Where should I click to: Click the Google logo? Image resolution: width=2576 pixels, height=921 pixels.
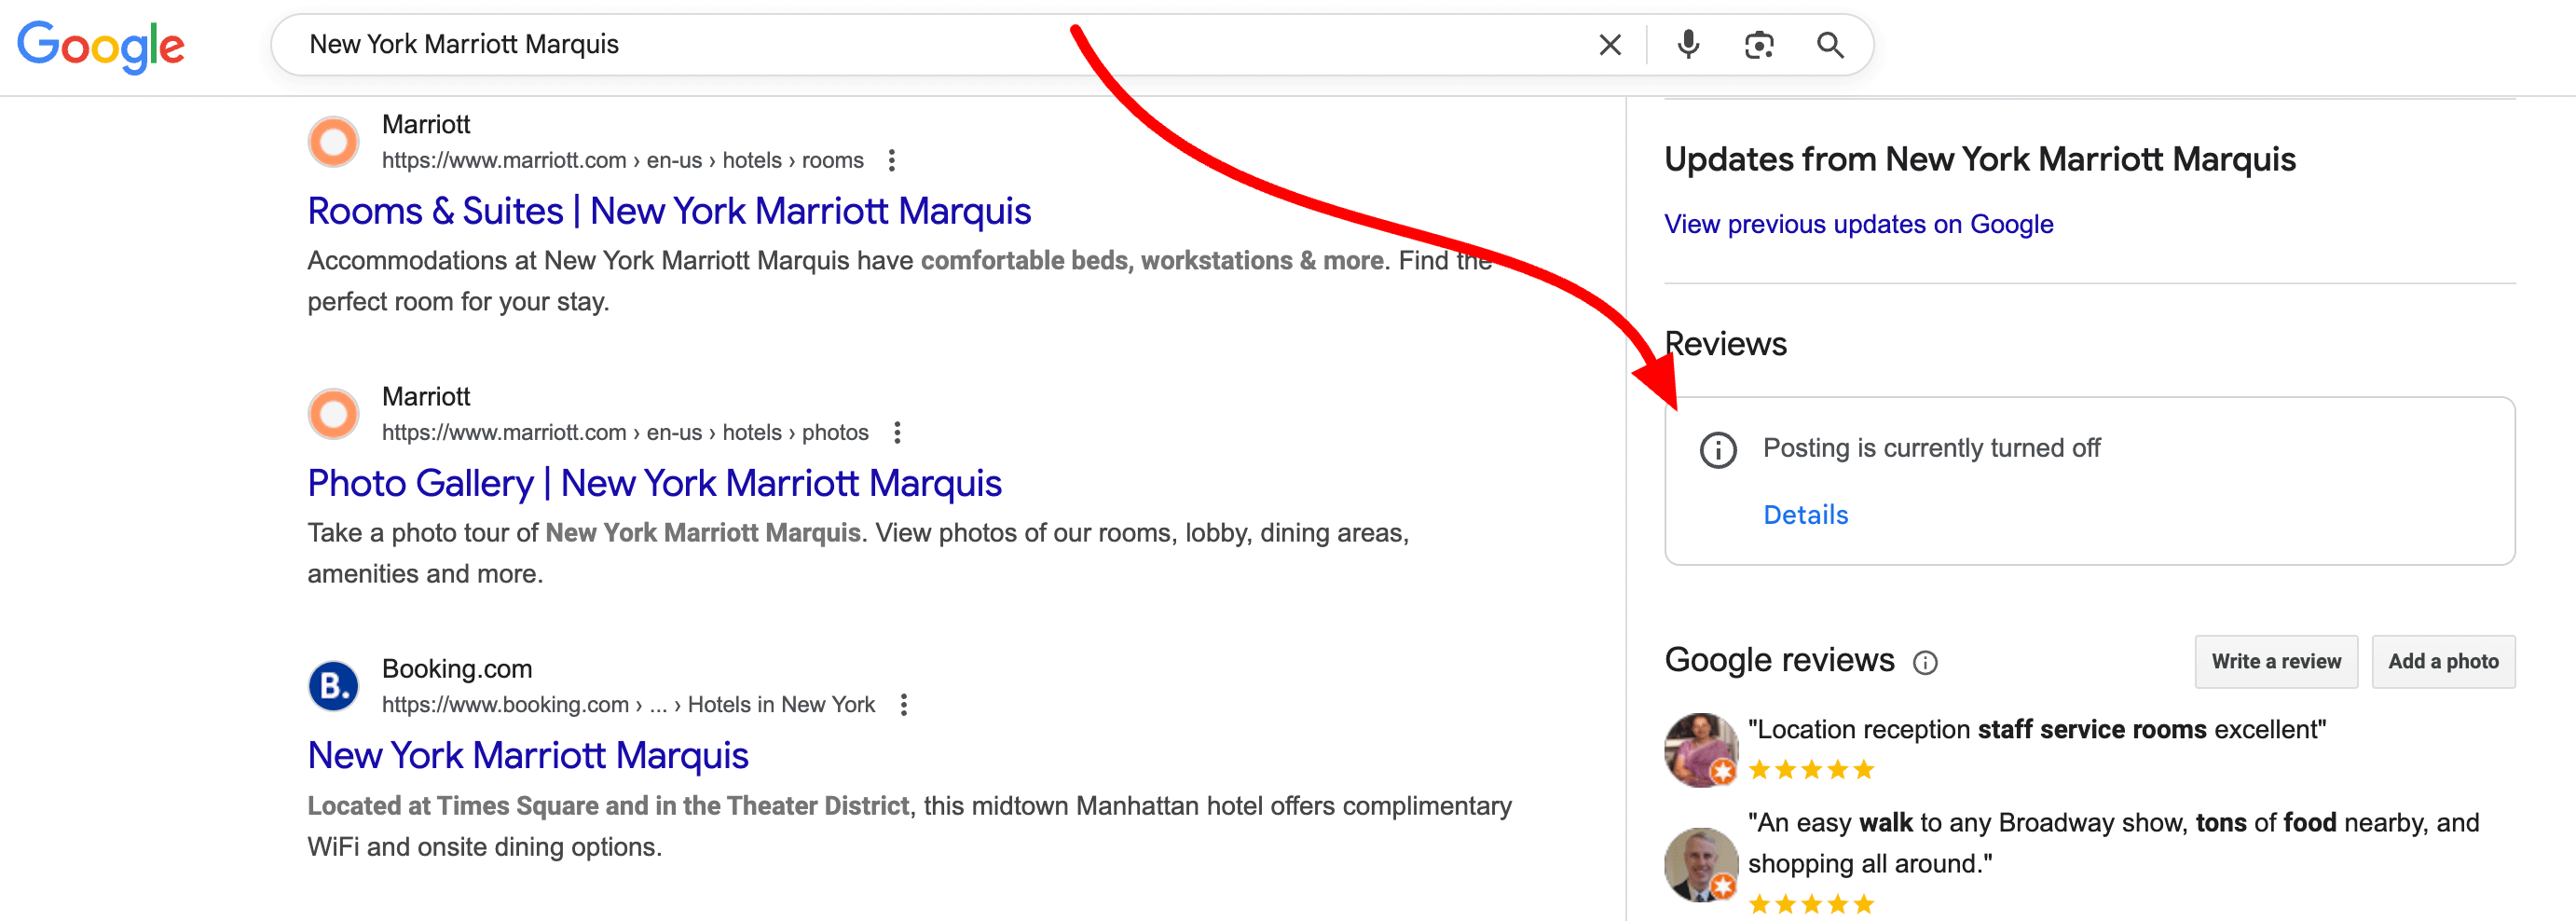tap(102, 44)
